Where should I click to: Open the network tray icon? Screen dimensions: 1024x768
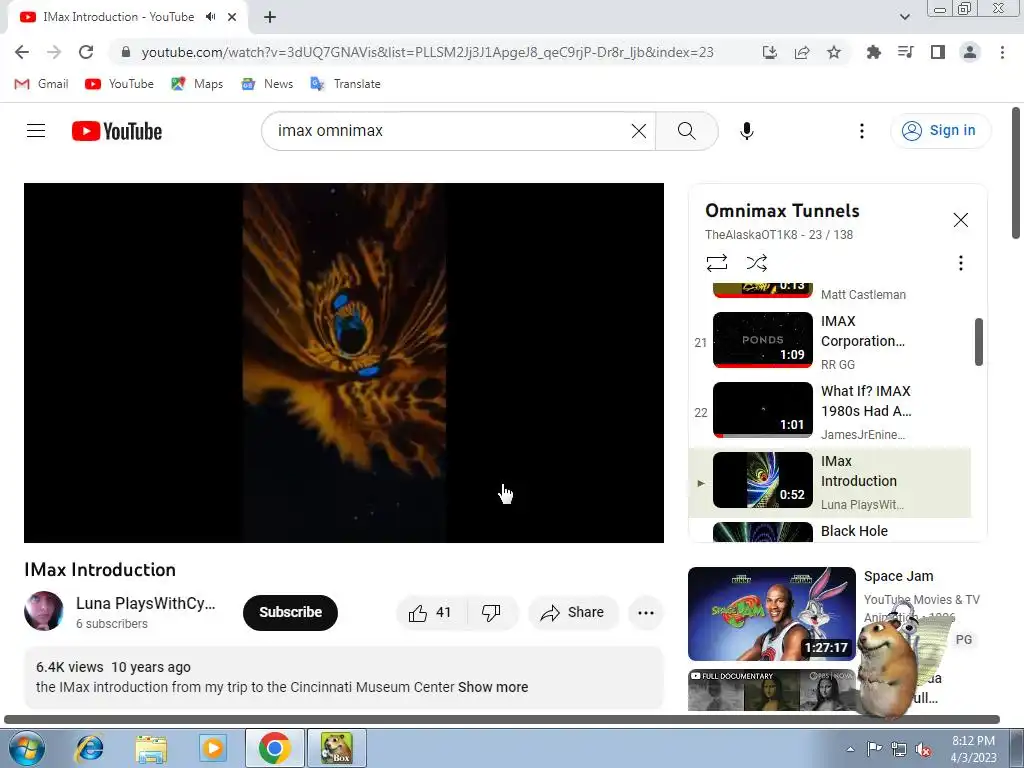899,749
